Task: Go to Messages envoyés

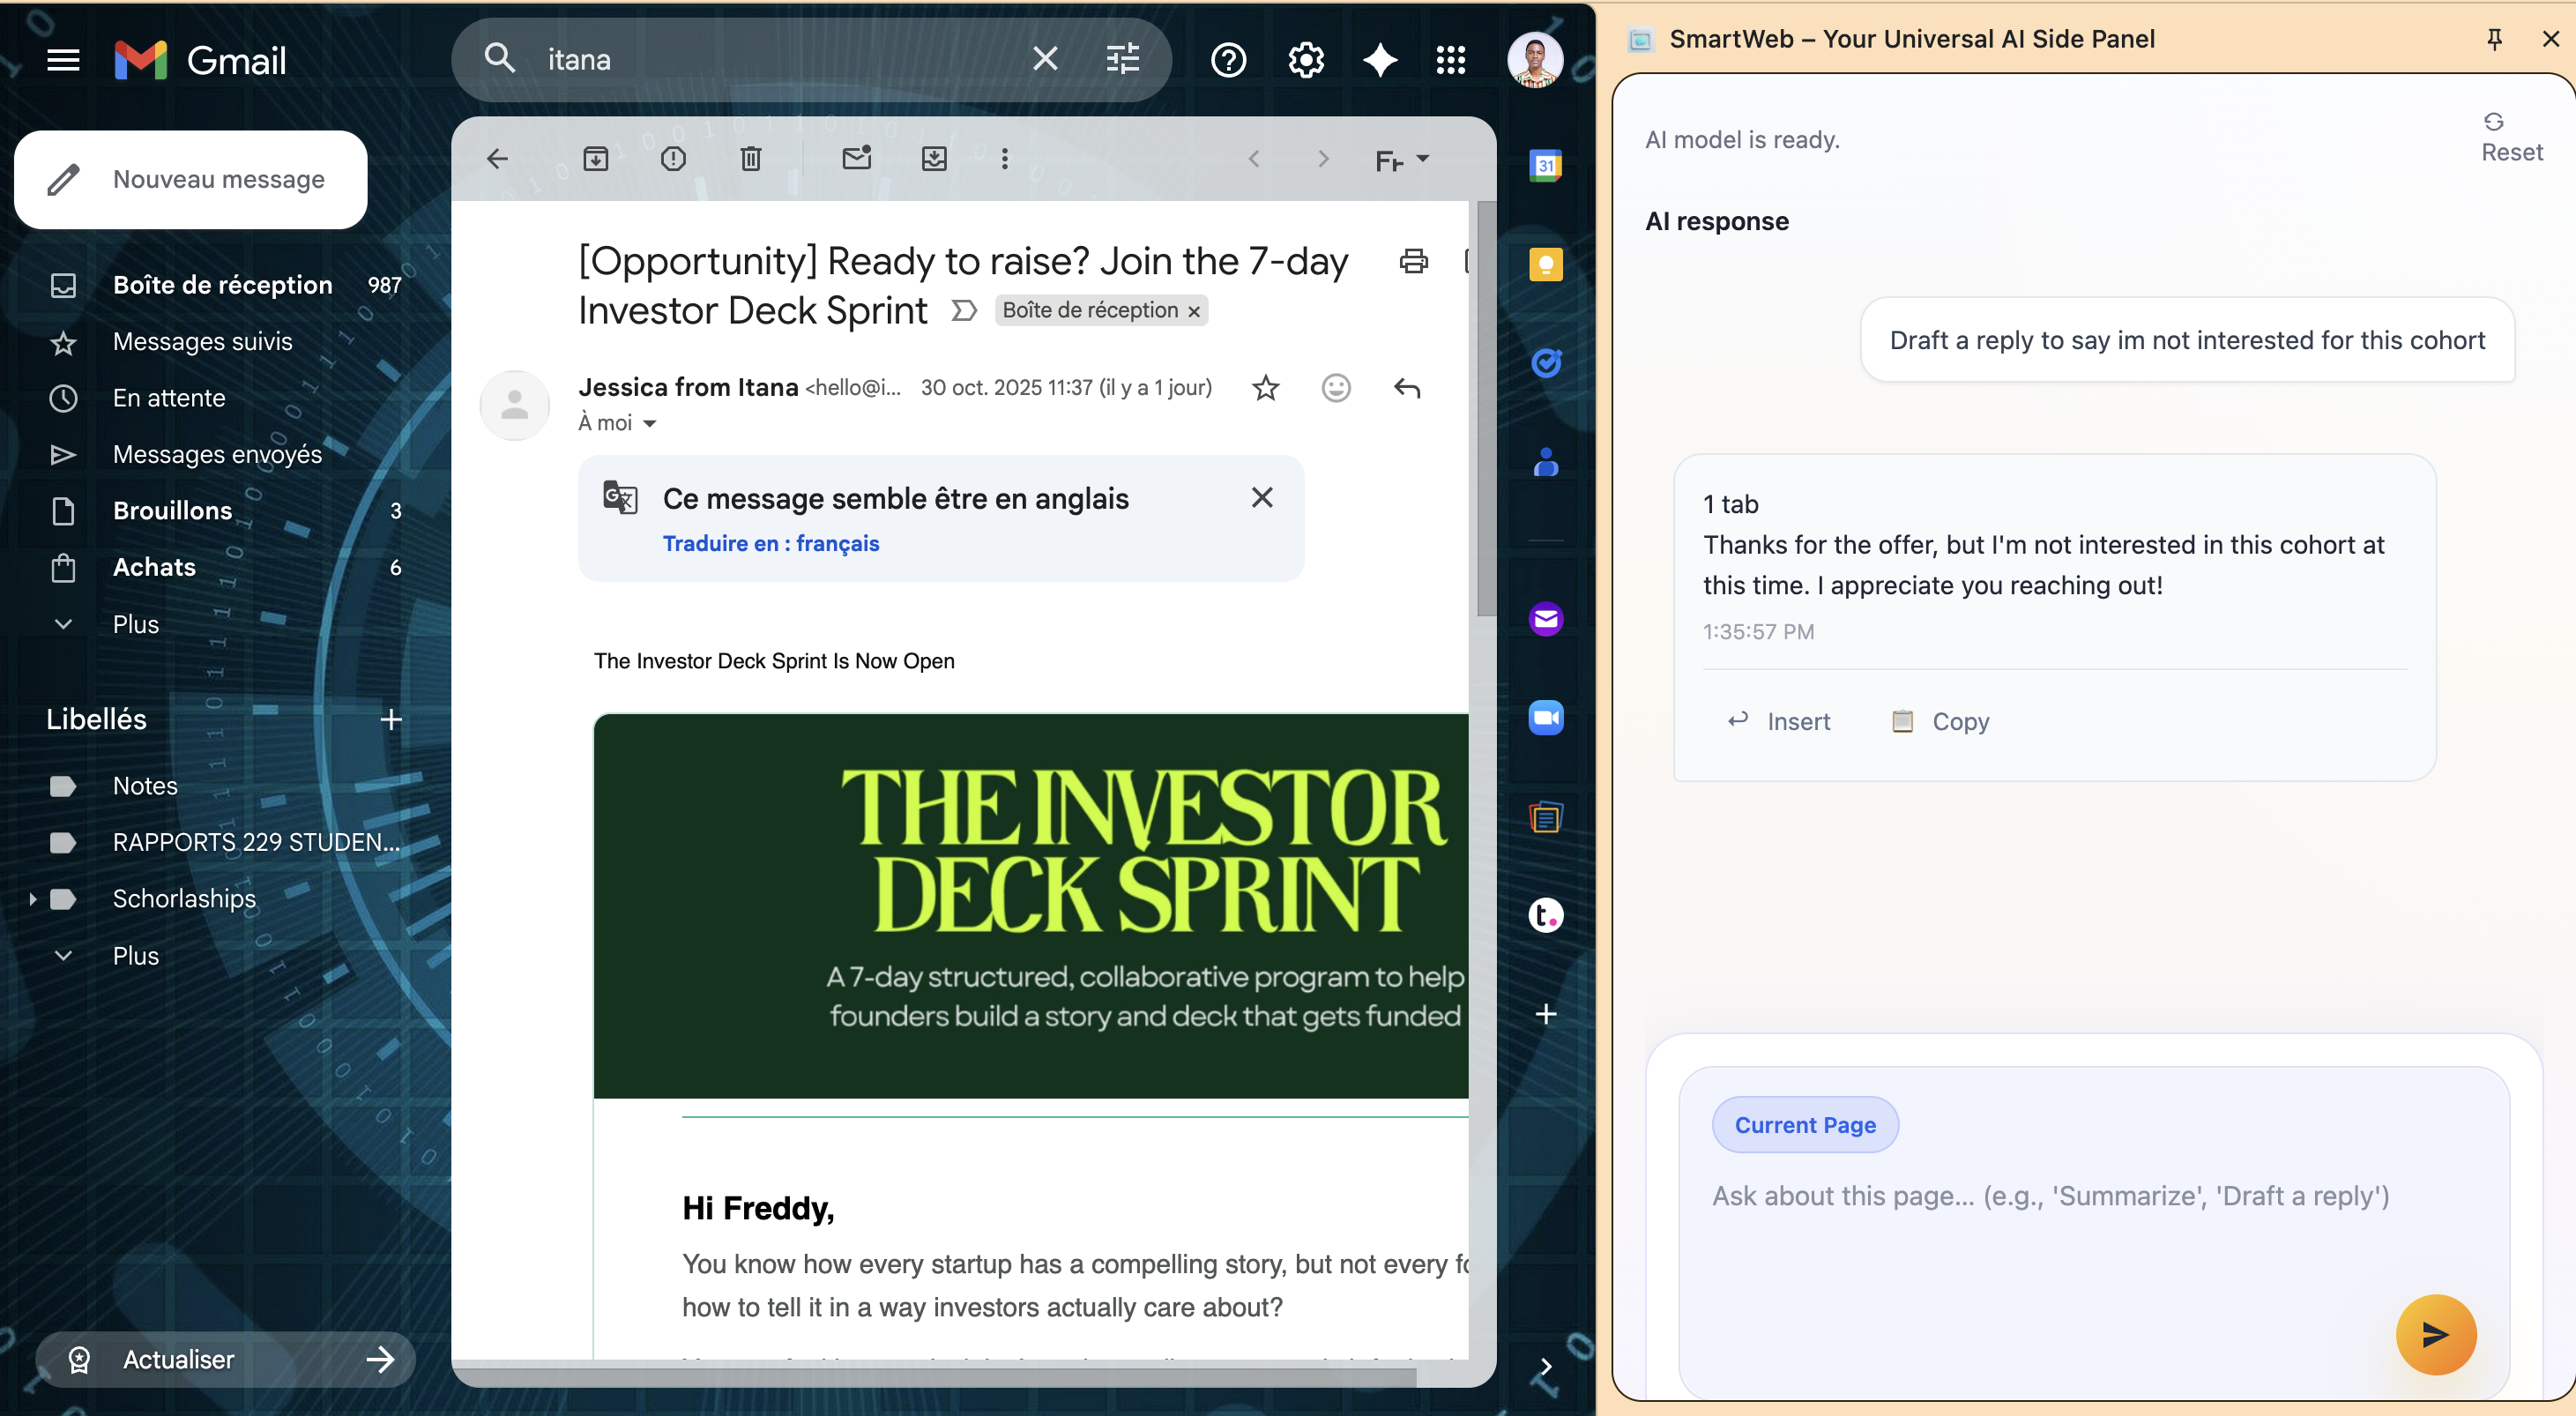Action: (217, 455)
